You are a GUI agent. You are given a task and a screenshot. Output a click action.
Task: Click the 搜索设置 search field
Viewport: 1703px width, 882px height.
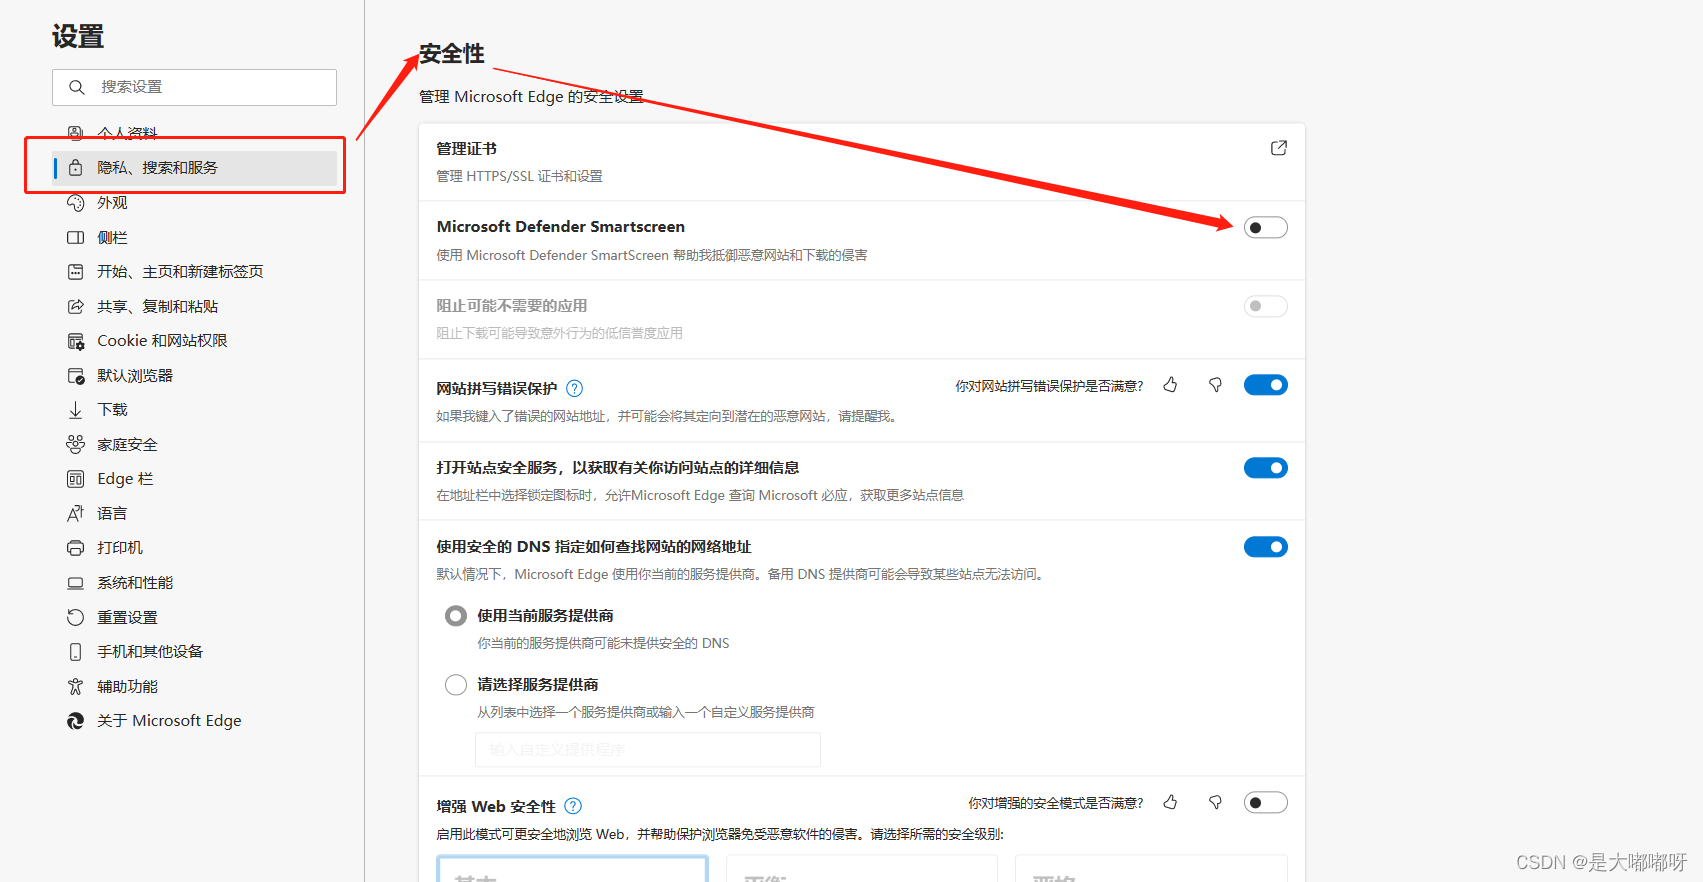pyautogui.click(x=194, y=87)
